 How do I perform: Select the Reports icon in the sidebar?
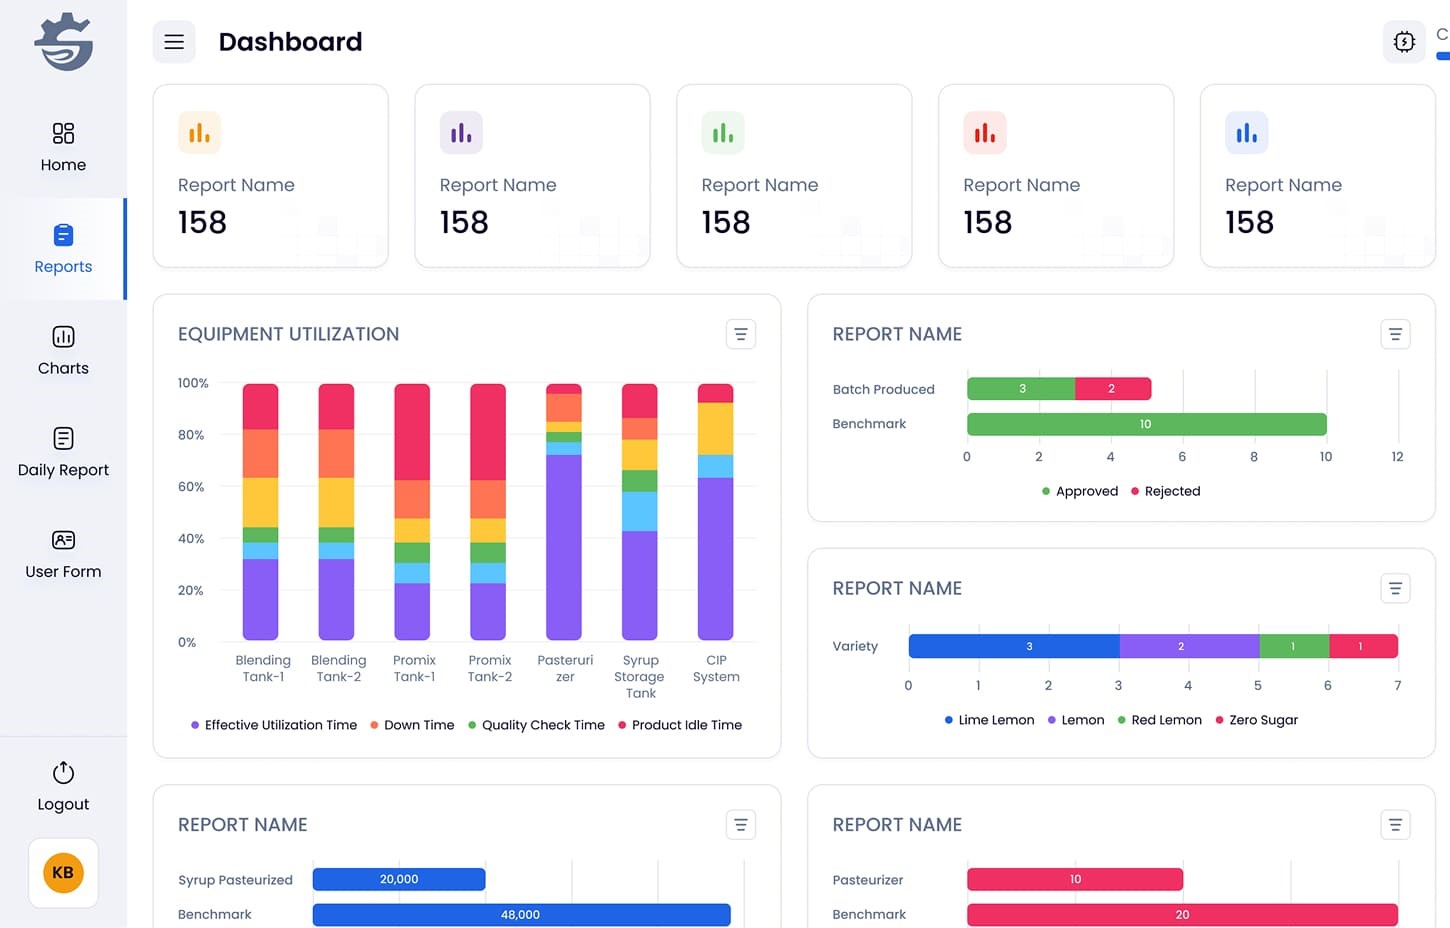coord(63,236)
